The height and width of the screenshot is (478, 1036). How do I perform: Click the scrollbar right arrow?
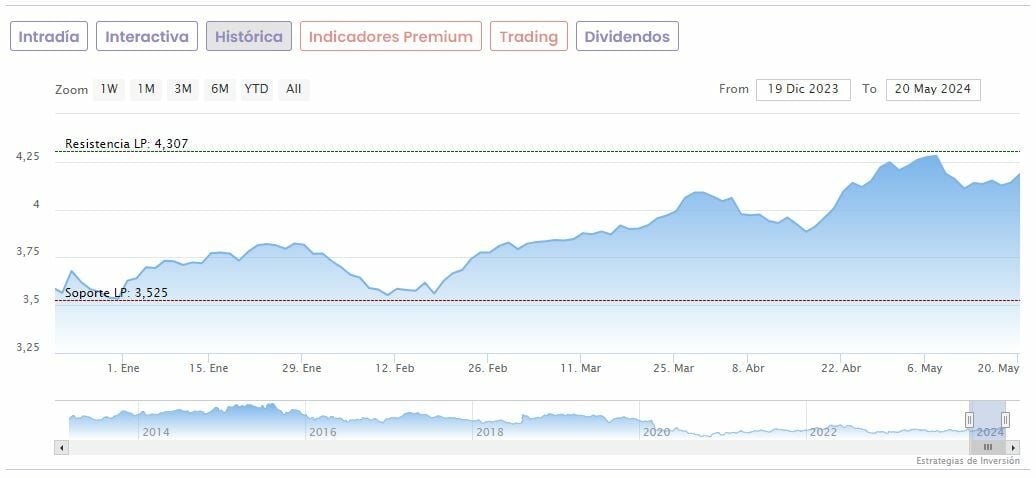click(1015, 448)
